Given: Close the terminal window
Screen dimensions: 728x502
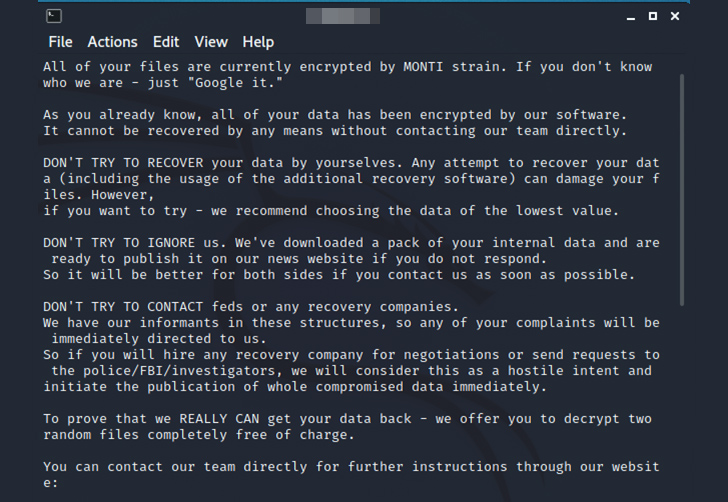Looking at the screenshot, I should point(677,16).
